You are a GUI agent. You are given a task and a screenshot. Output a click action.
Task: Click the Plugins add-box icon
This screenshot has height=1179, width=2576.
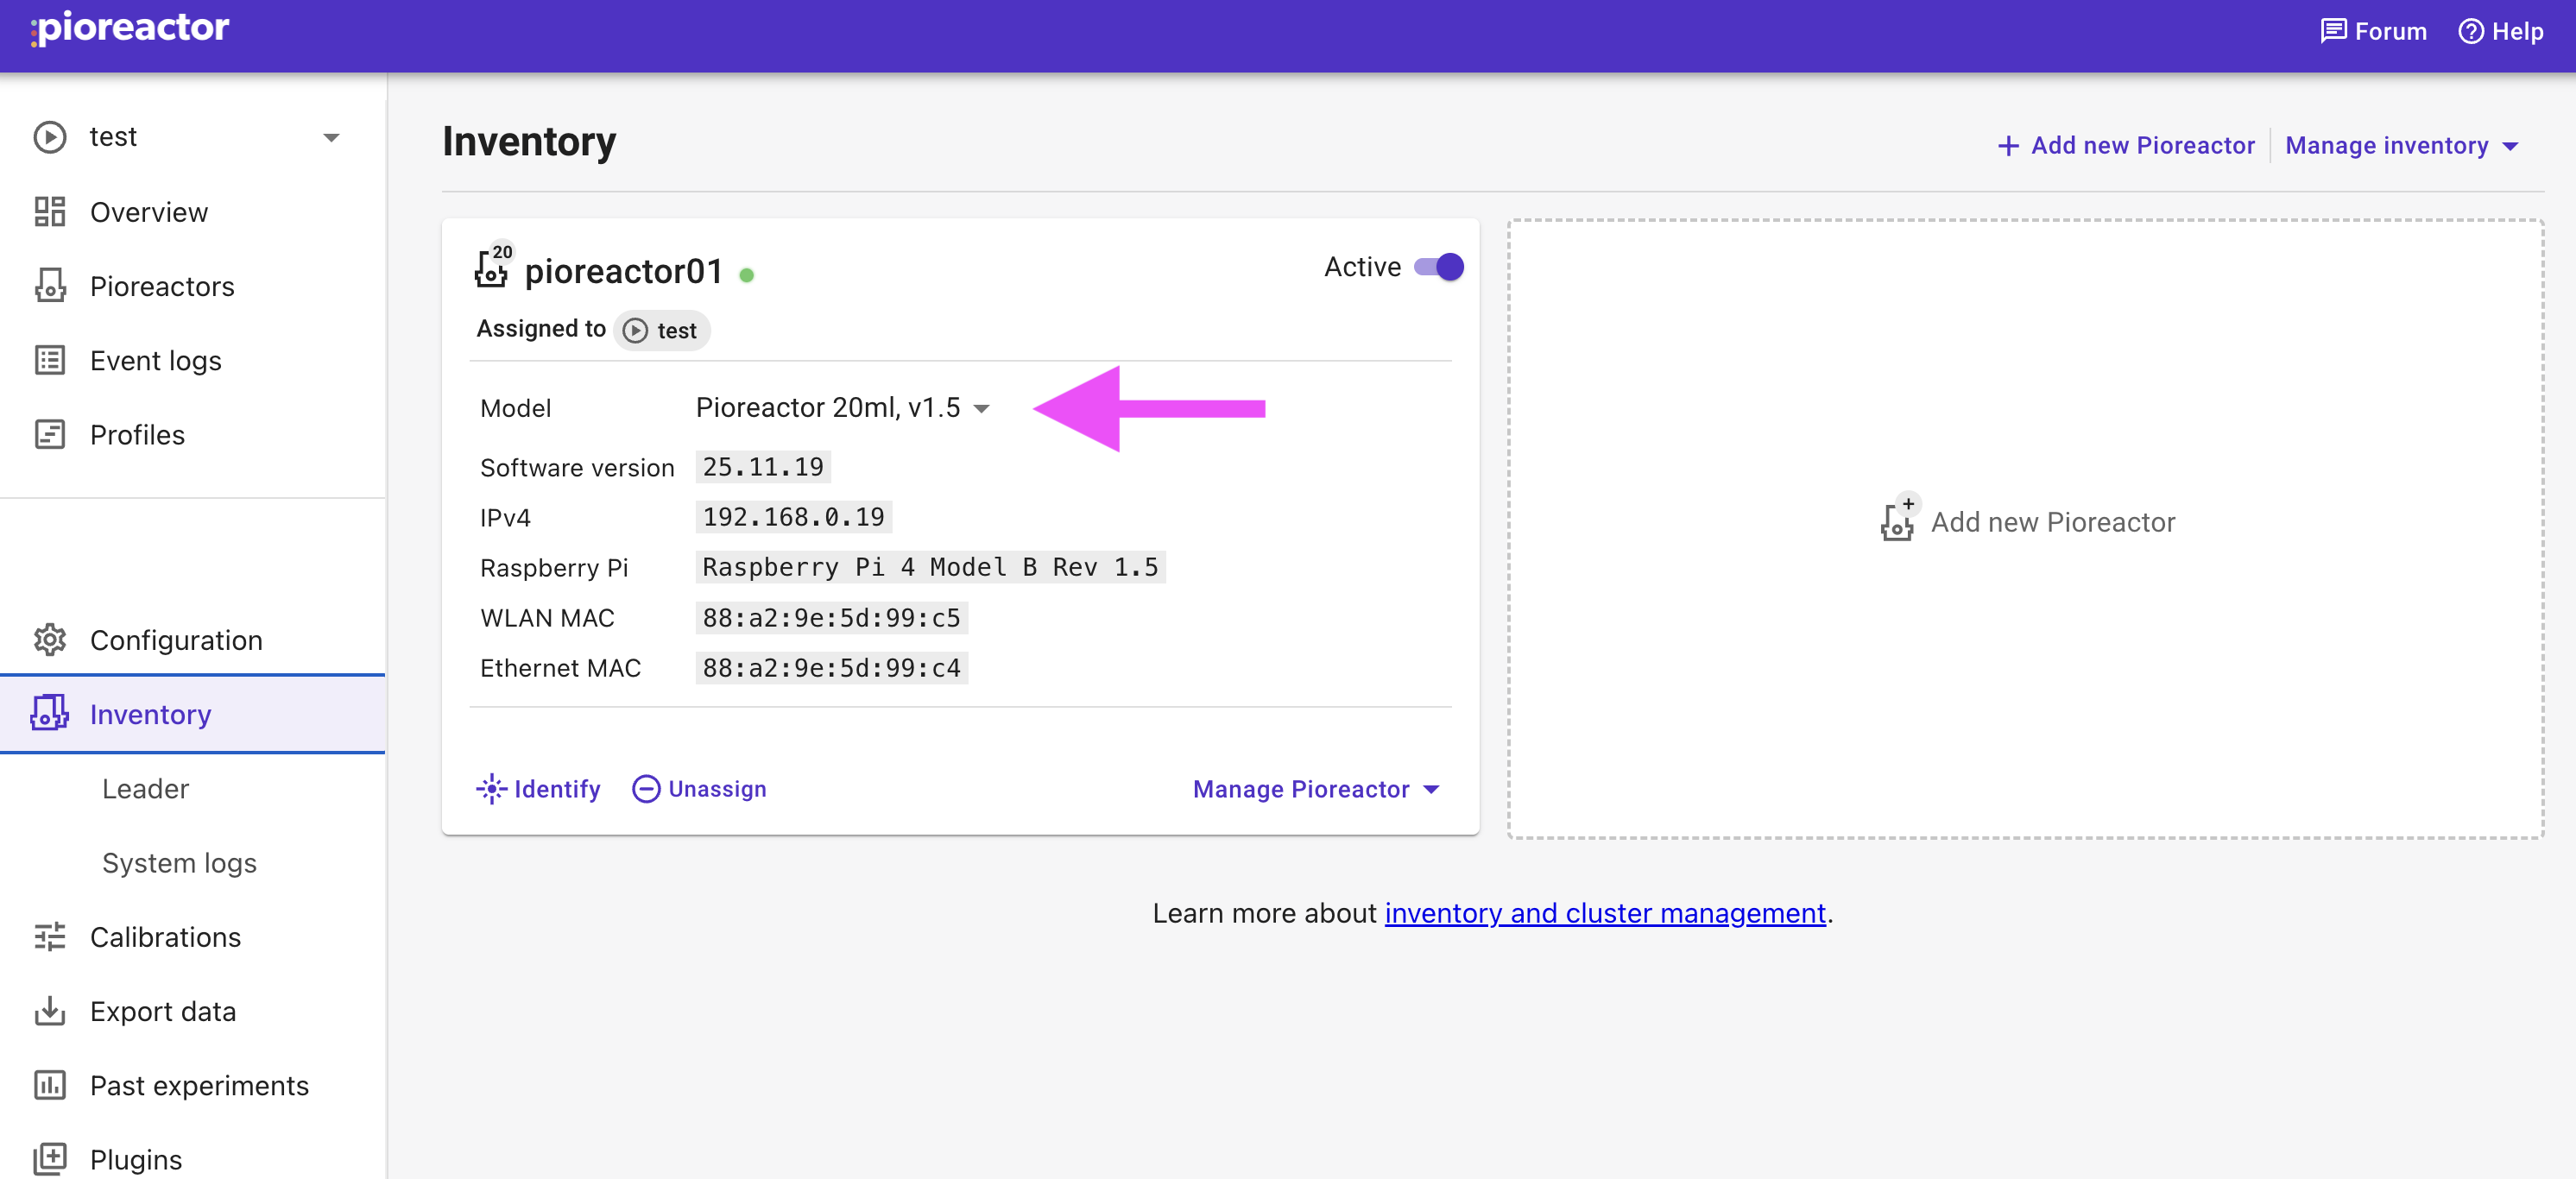click(x=49, y=1159)
